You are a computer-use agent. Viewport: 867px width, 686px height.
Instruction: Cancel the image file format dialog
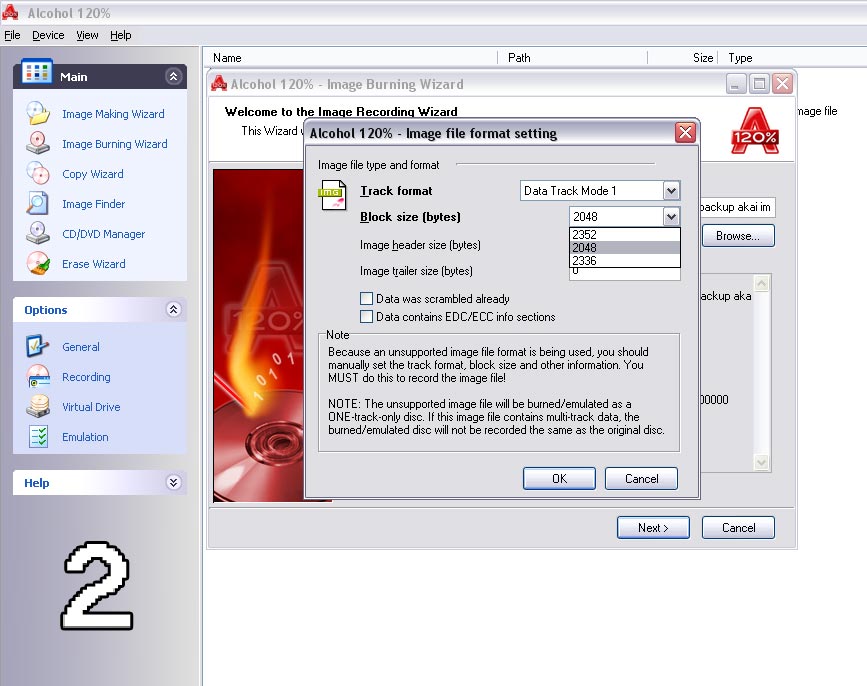pos(641,479)
